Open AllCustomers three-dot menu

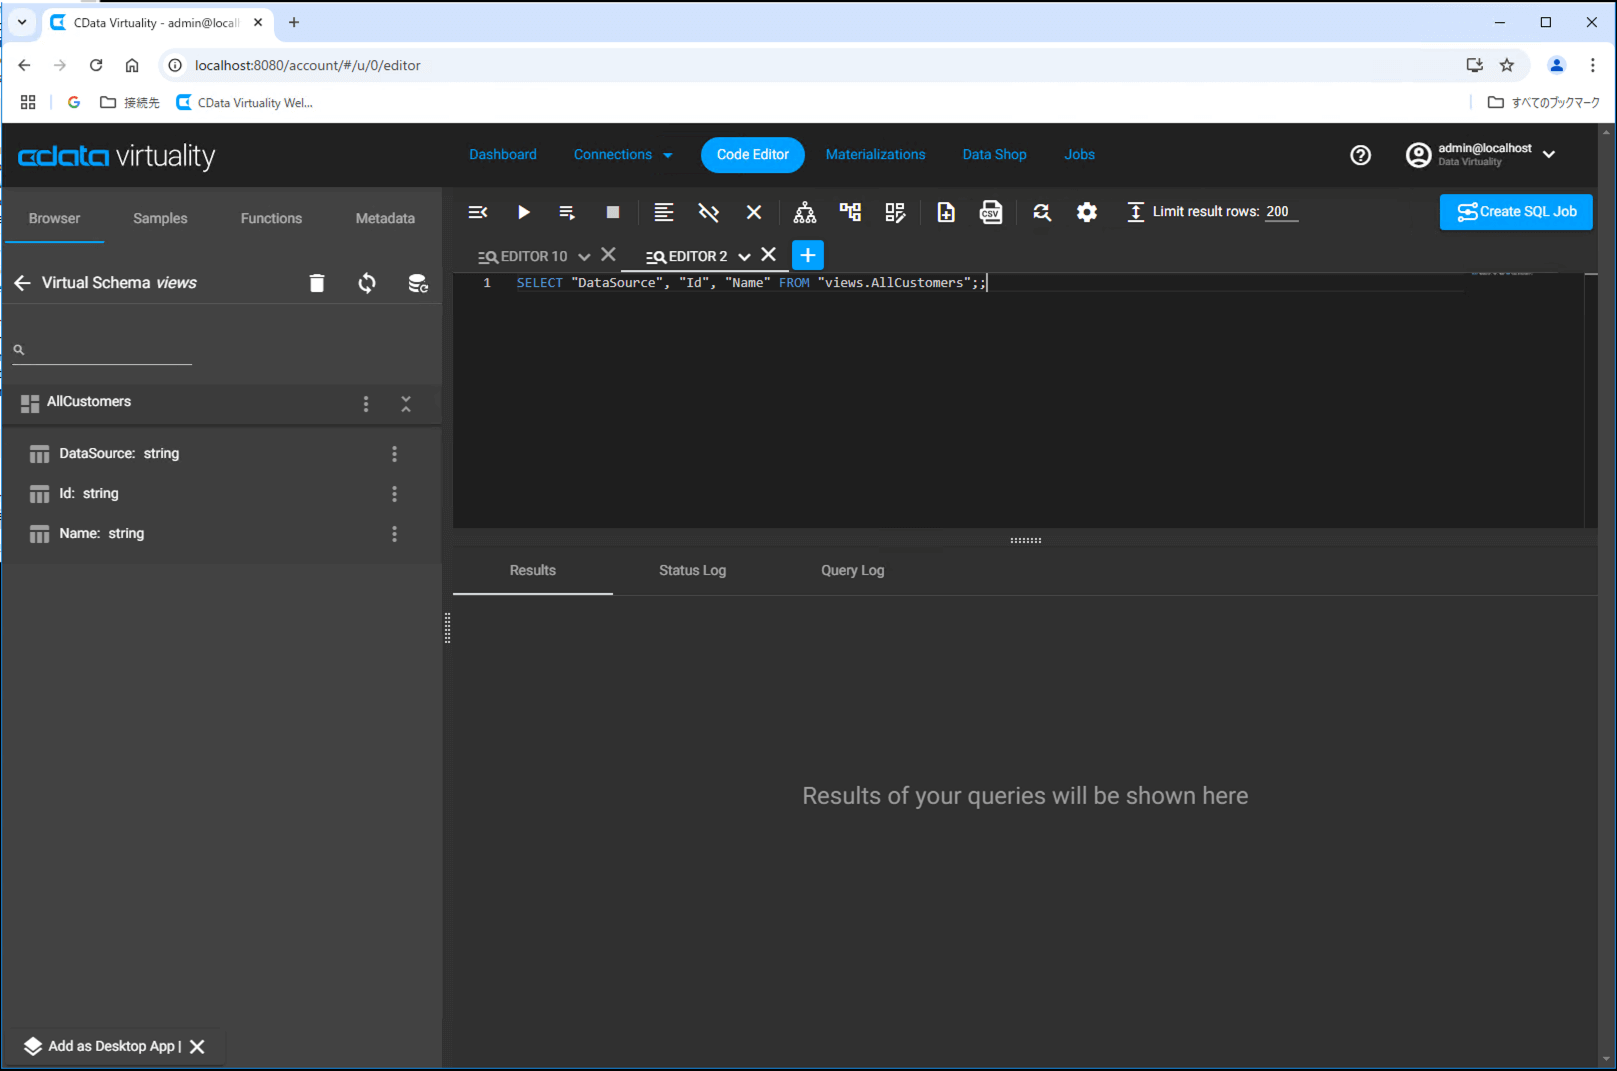coord(366,403)
